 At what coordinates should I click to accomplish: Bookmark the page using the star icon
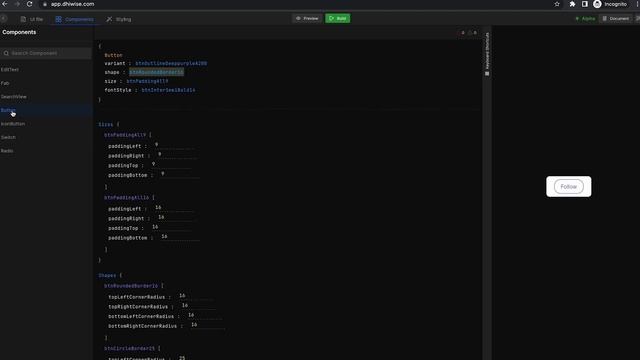557,4
